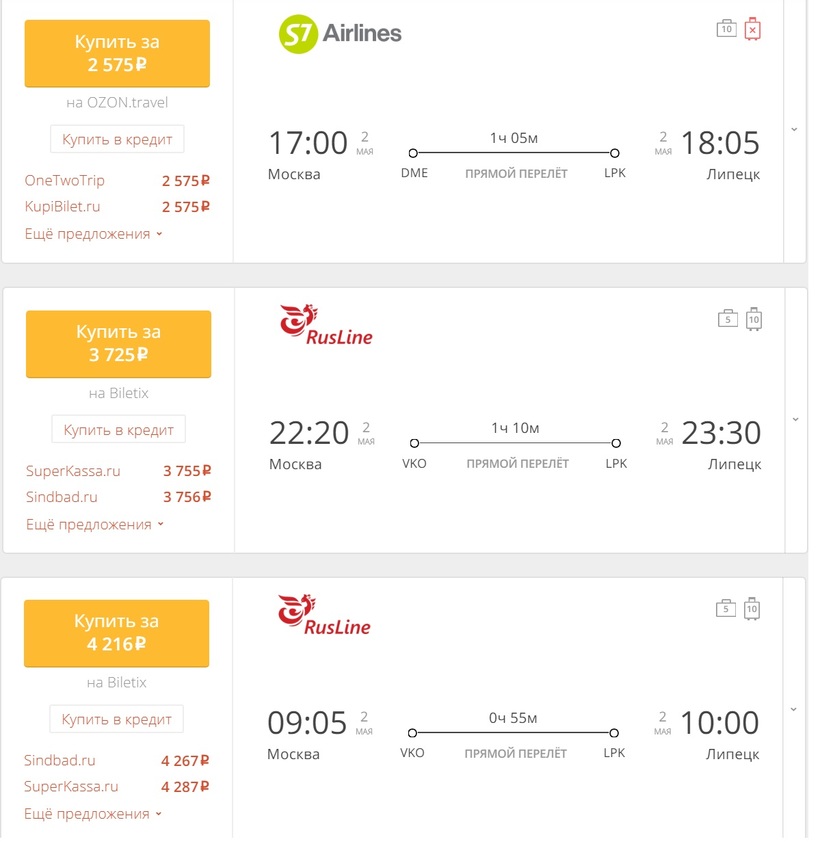Viewport: 820px width, 859px height.
Task: Click the RusLine logo on 09:05 flight
Action: 324,615
